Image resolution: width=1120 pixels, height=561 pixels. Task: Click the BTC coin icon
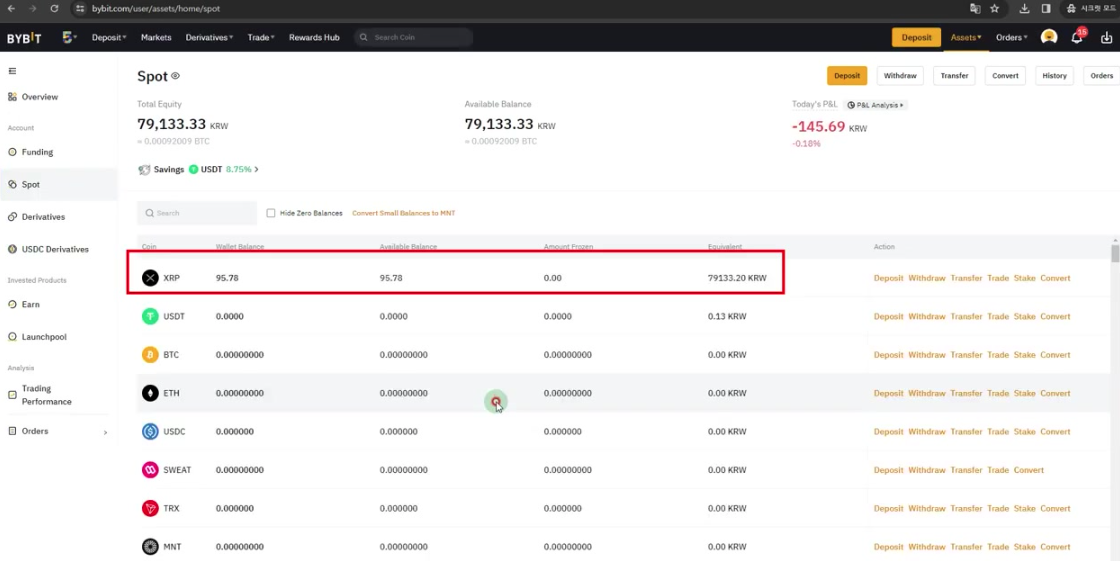150,354
